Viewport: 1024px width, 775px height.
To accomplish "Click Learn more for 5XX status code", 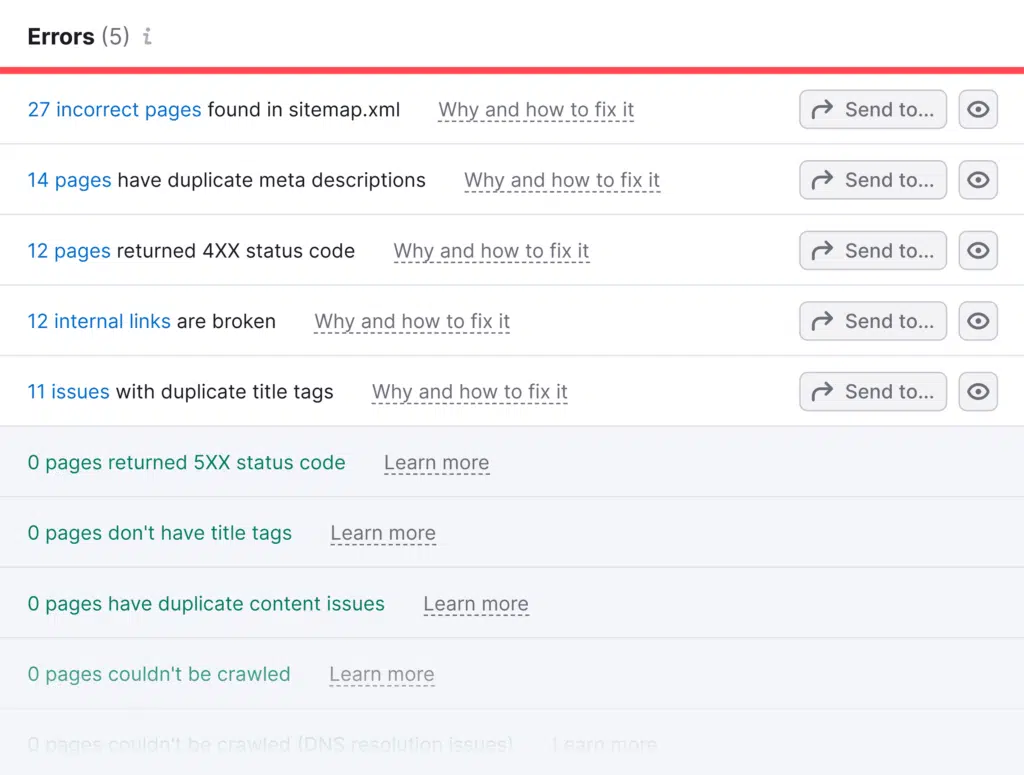I will (x=436, y=463).
